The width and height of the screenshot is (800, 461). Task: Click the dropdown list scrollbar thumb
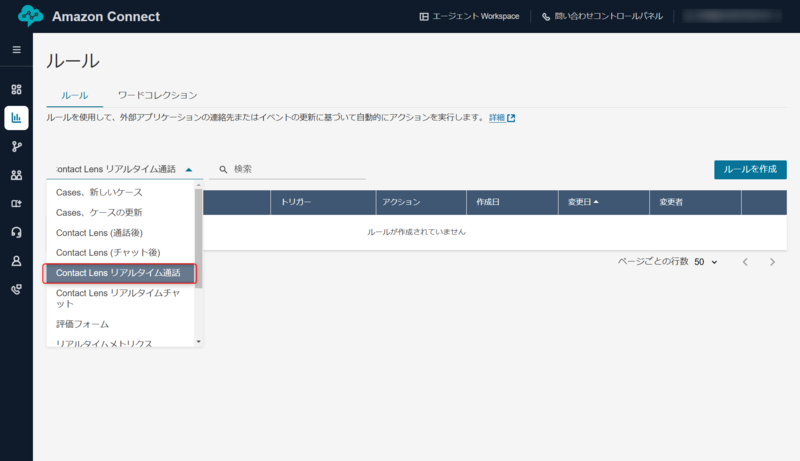click(x=198, y=238)
